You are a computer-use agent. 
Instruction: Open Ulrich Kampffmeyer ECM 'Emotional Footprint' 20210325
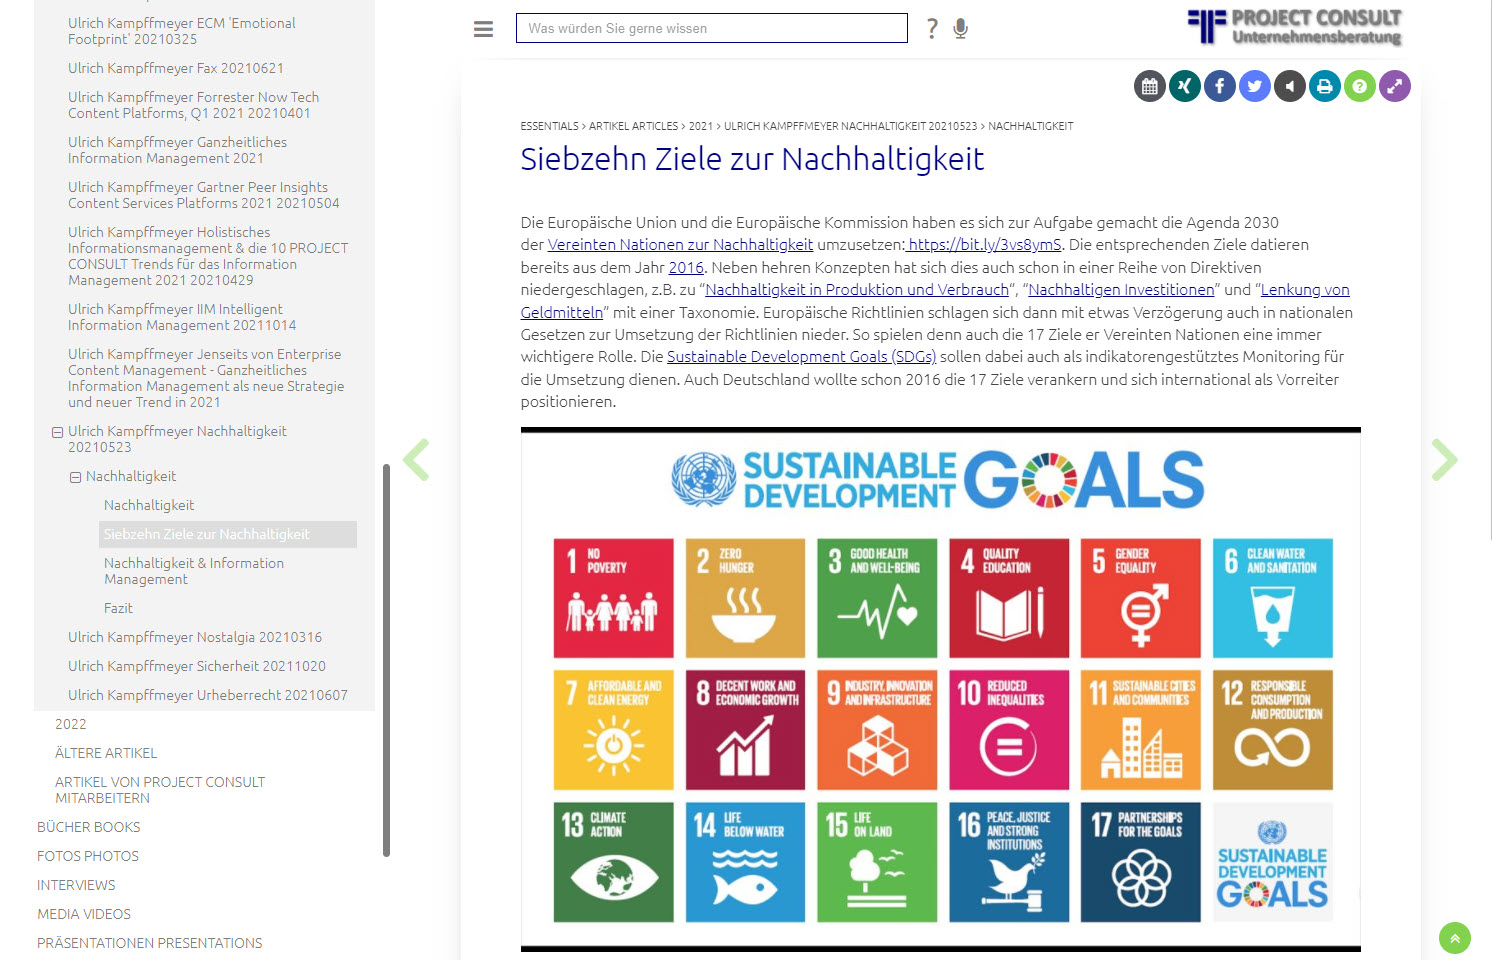[x=182, y=31]
